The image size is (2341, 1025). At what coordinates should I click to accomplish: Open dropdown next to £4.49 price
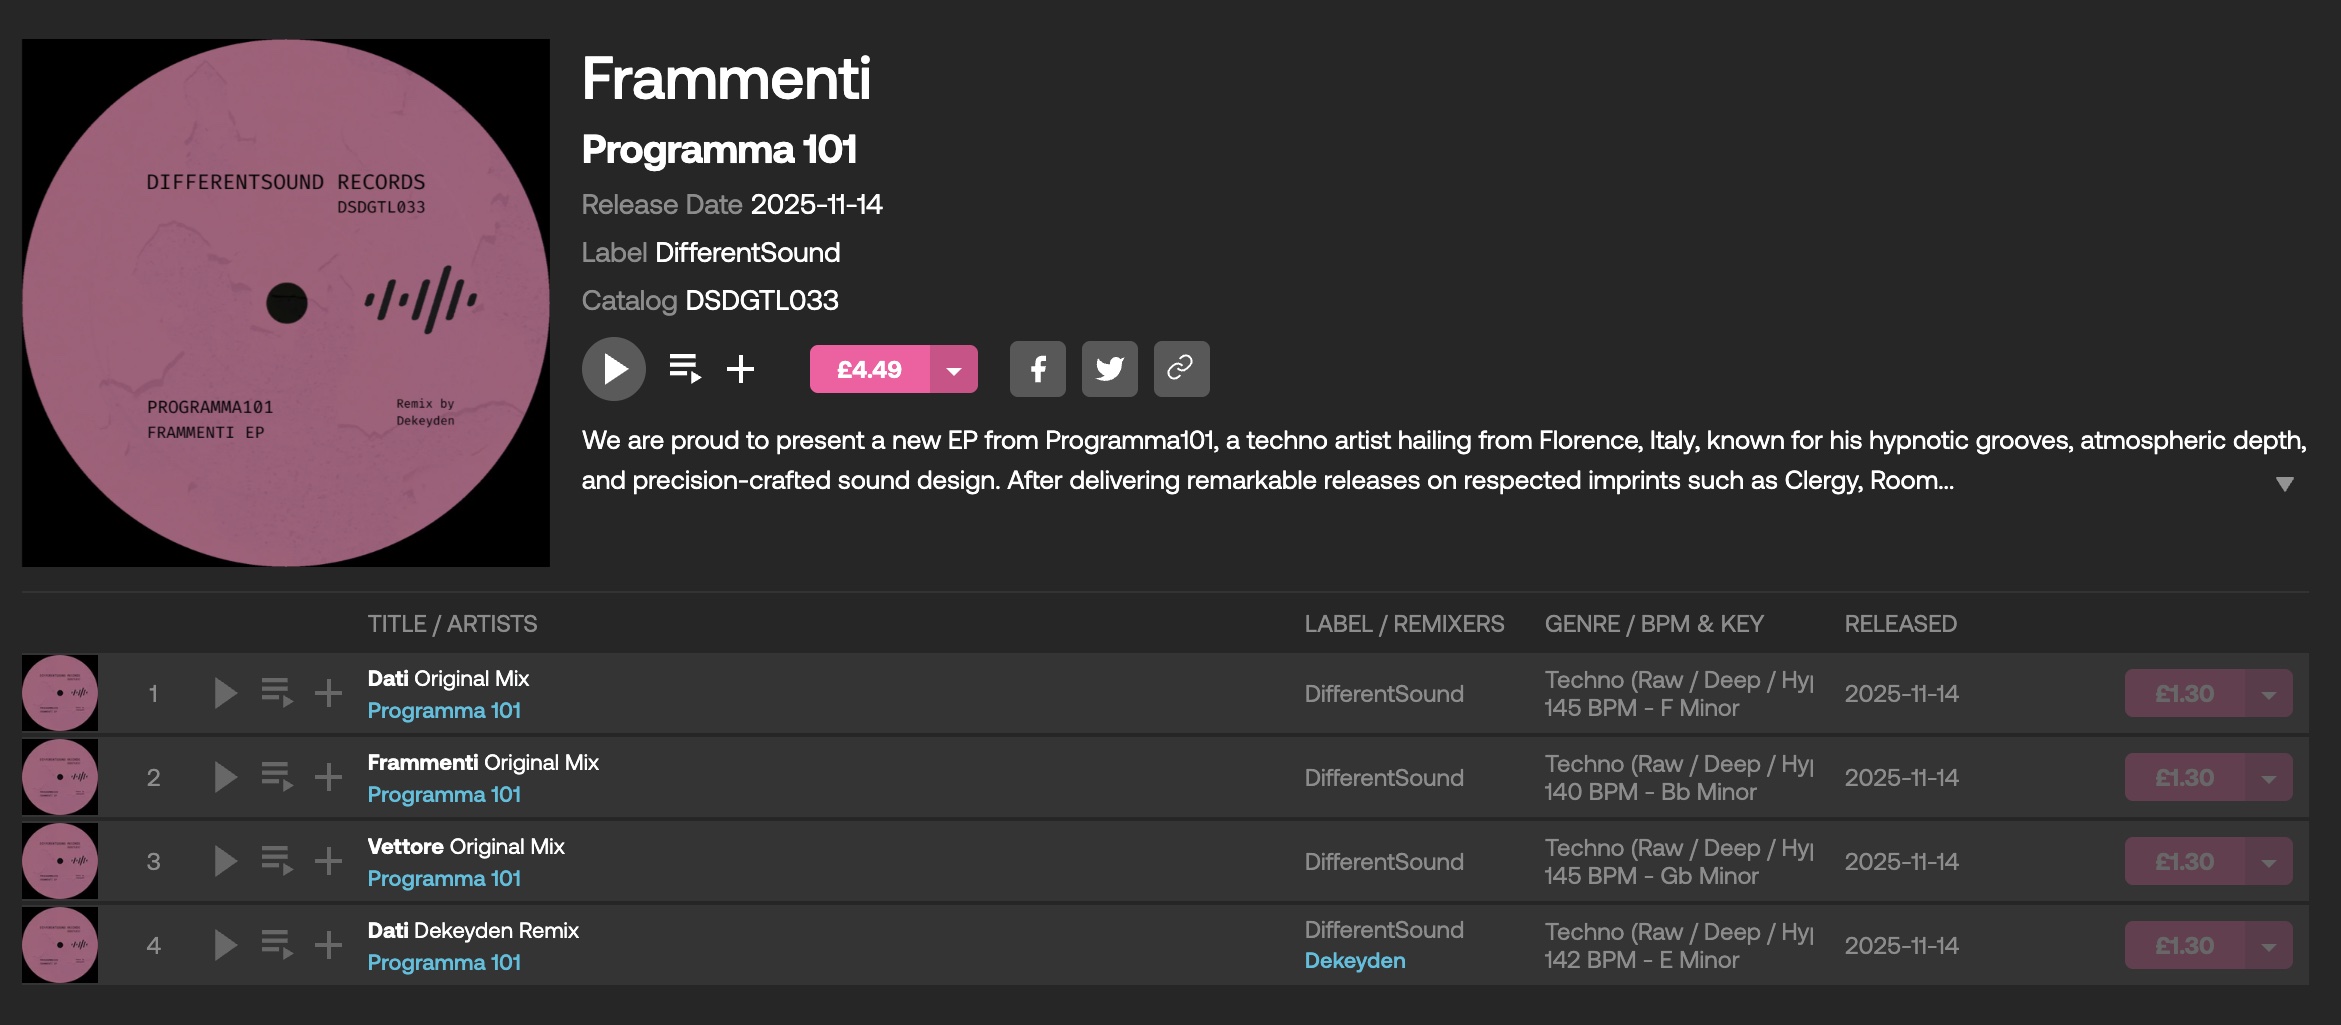954,370
